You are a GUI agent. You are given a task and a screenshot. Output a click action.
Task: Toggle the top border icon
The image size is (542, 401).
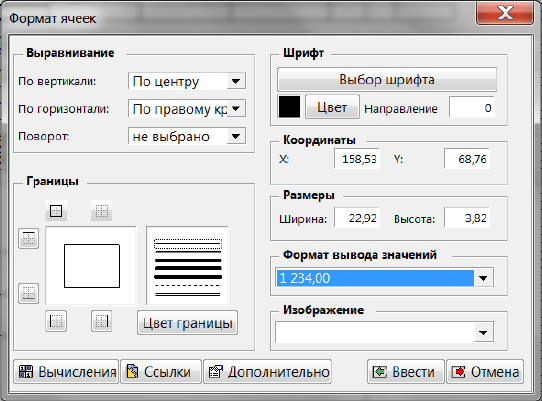click(28, 238)
